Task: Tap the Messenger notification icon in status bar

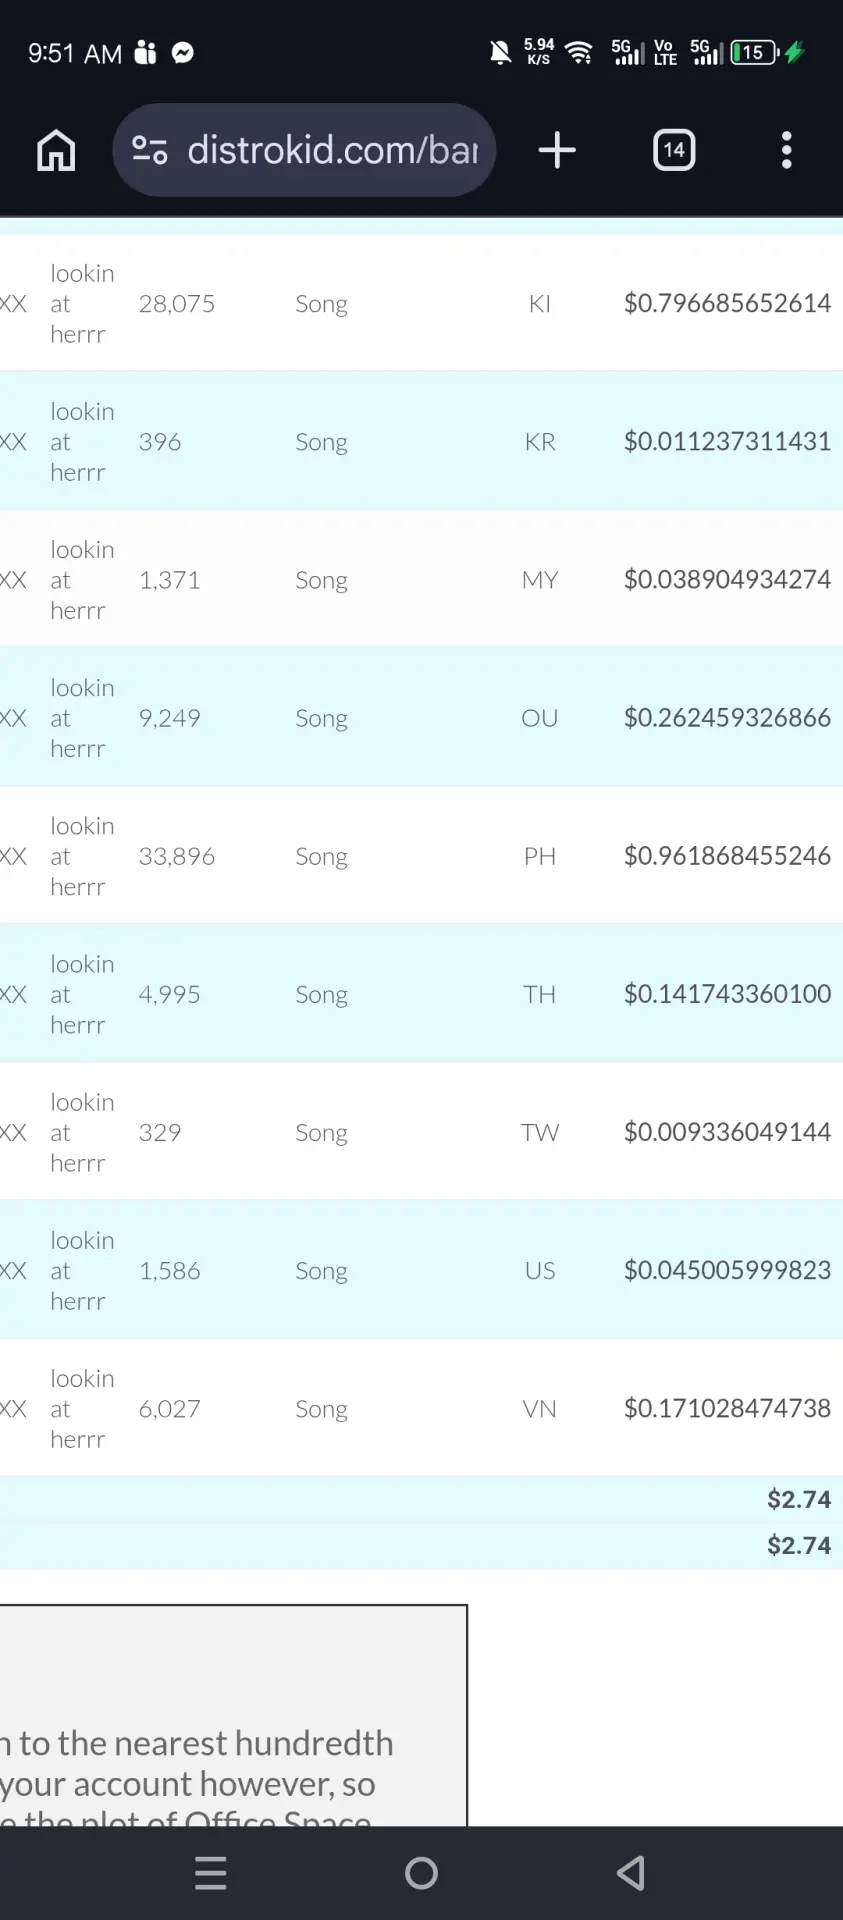Action: coord(183,53)
